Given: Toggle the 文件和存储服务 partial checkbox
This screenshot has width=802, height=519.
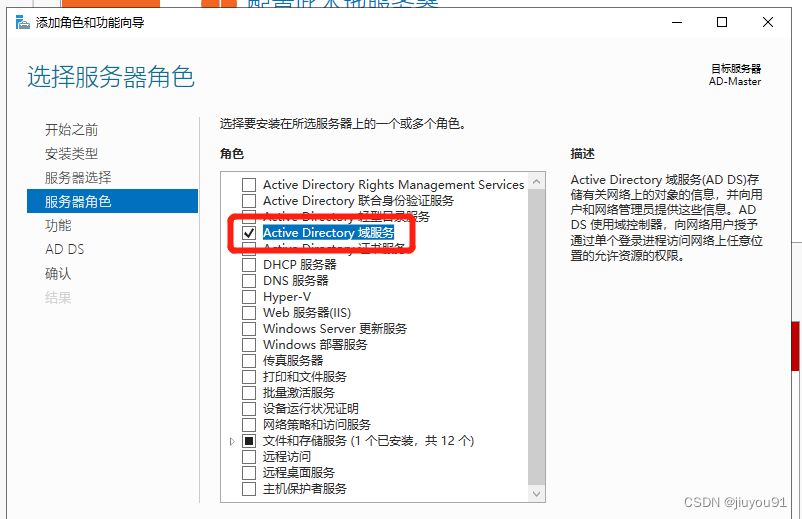Looking at the screenshot, I should pyautogui.click(x=249, y=441).
